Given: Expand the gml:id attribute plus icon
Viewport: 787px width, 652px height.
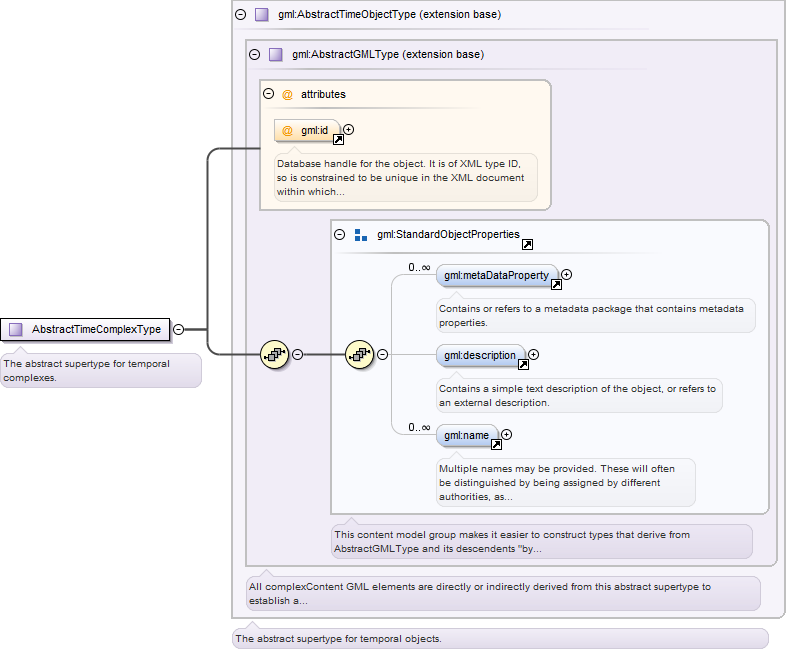Looking at the screenshot, I should (348, 129).
